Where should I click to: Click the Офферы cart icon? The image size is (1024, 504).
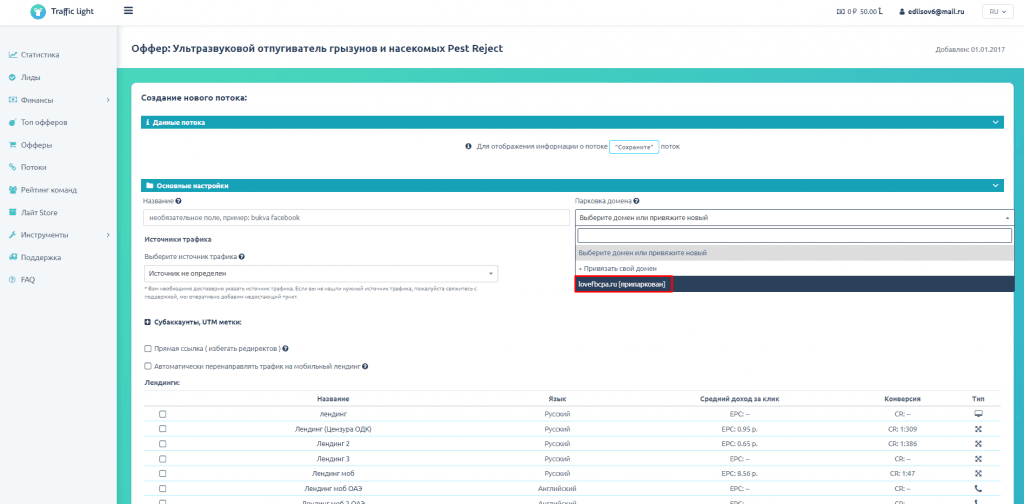[x=12, y=145]
